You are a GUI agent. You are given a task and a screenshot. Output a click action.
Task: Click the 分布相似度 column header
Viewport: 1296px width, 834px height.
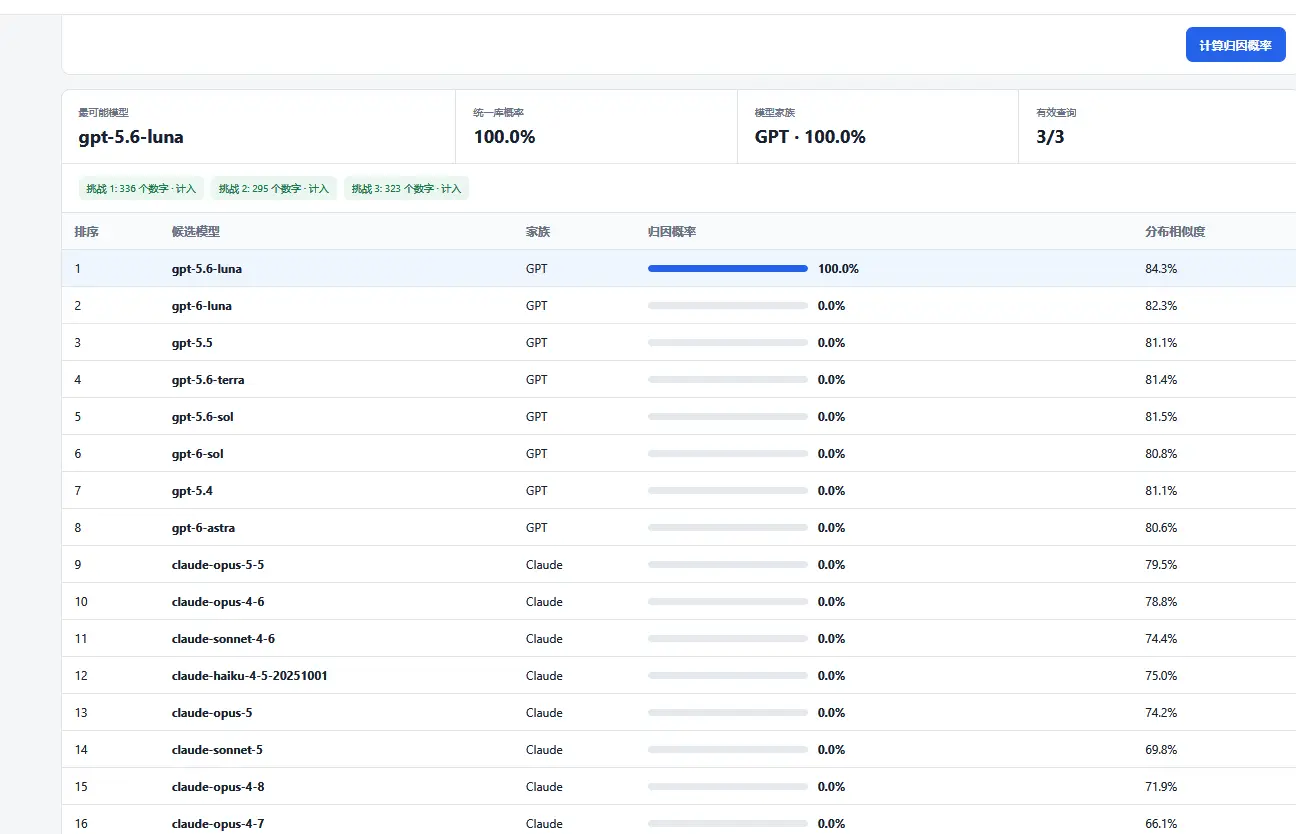1175,231
